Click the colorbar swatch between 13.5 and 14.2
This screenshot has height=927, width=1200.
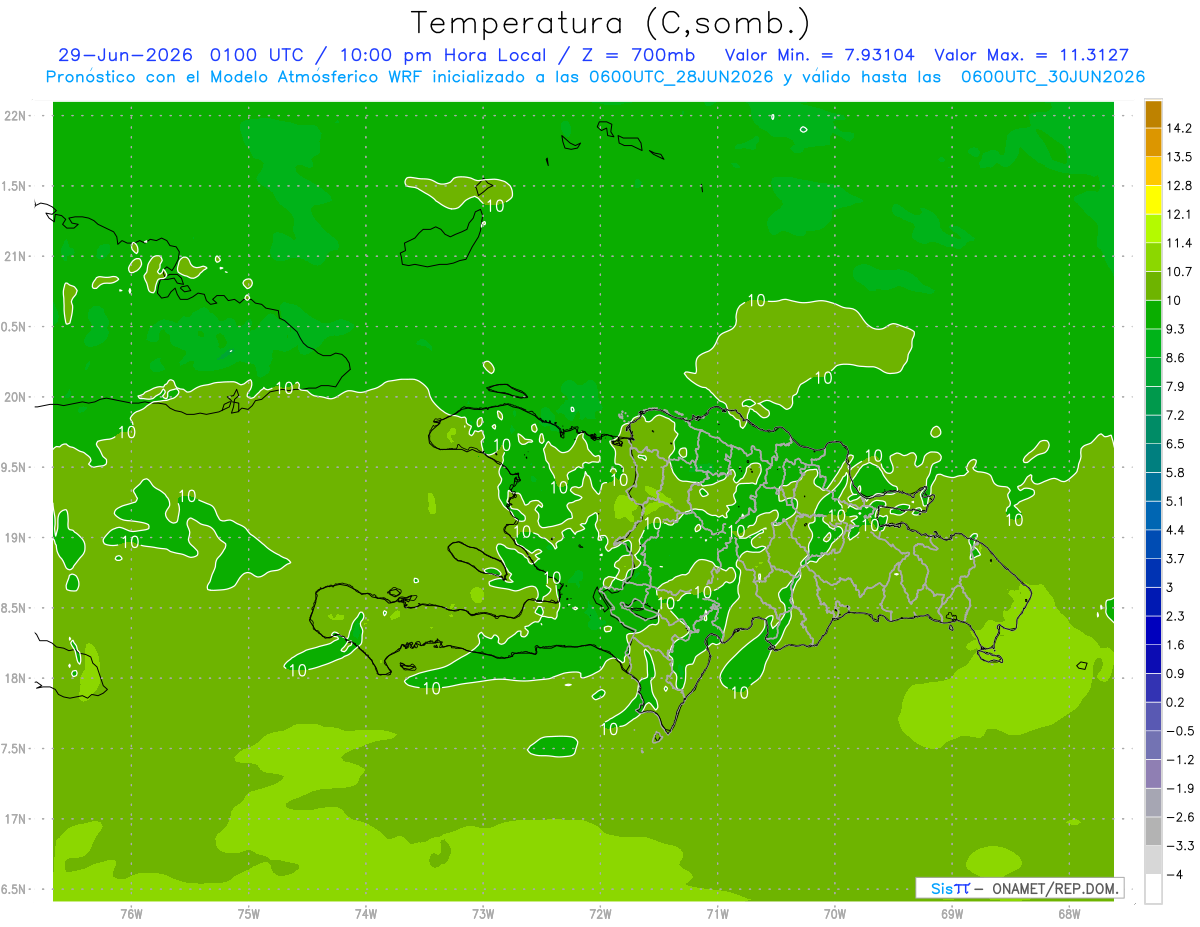(x=1153, y=143)
